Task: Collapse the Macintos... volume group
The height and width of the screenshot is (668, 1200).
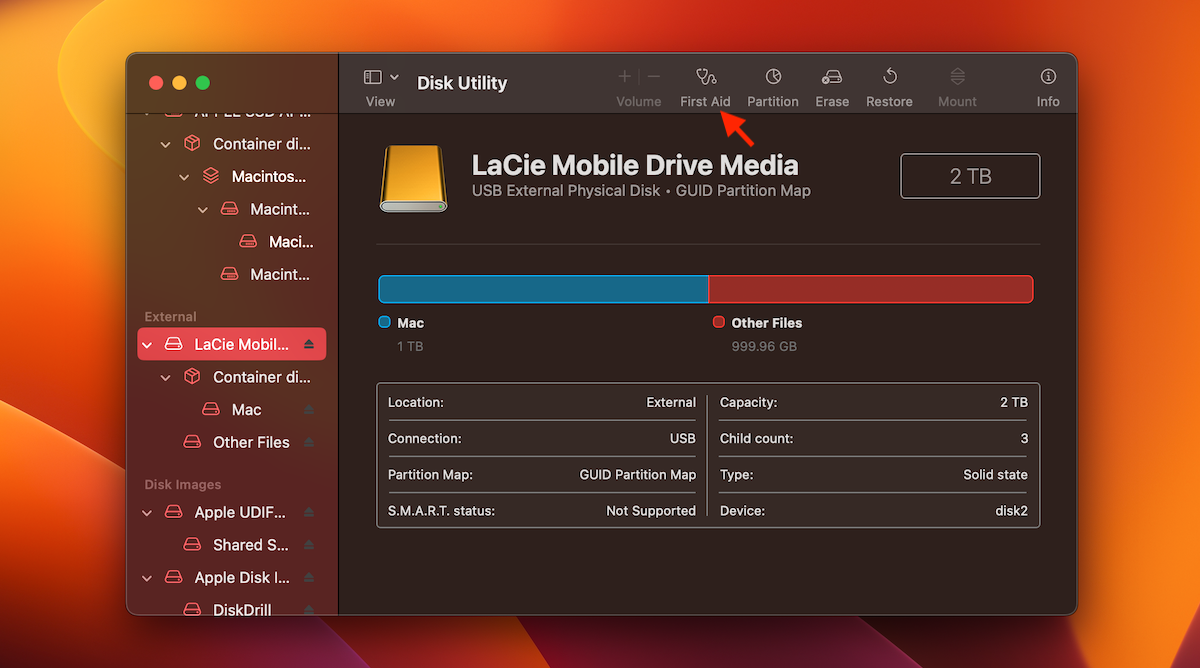Action: (x=184, y=177)
